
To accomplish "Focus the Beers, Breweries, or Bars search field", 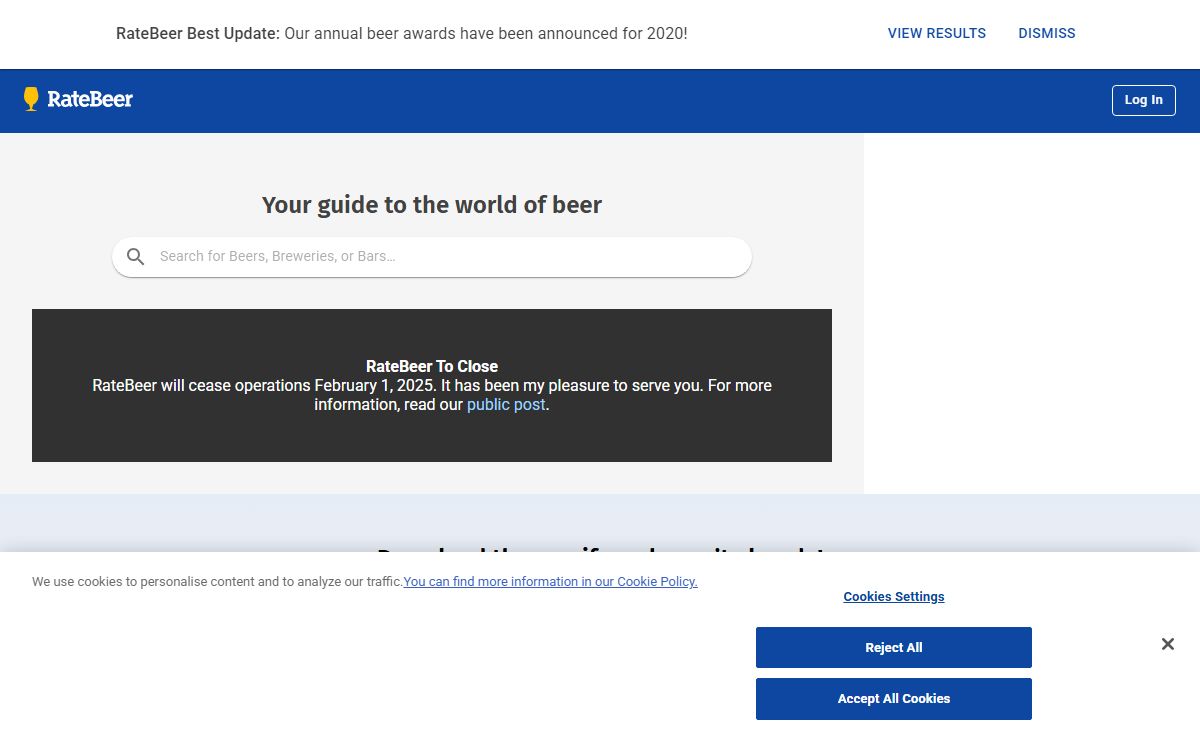I will tap(432, 257).
